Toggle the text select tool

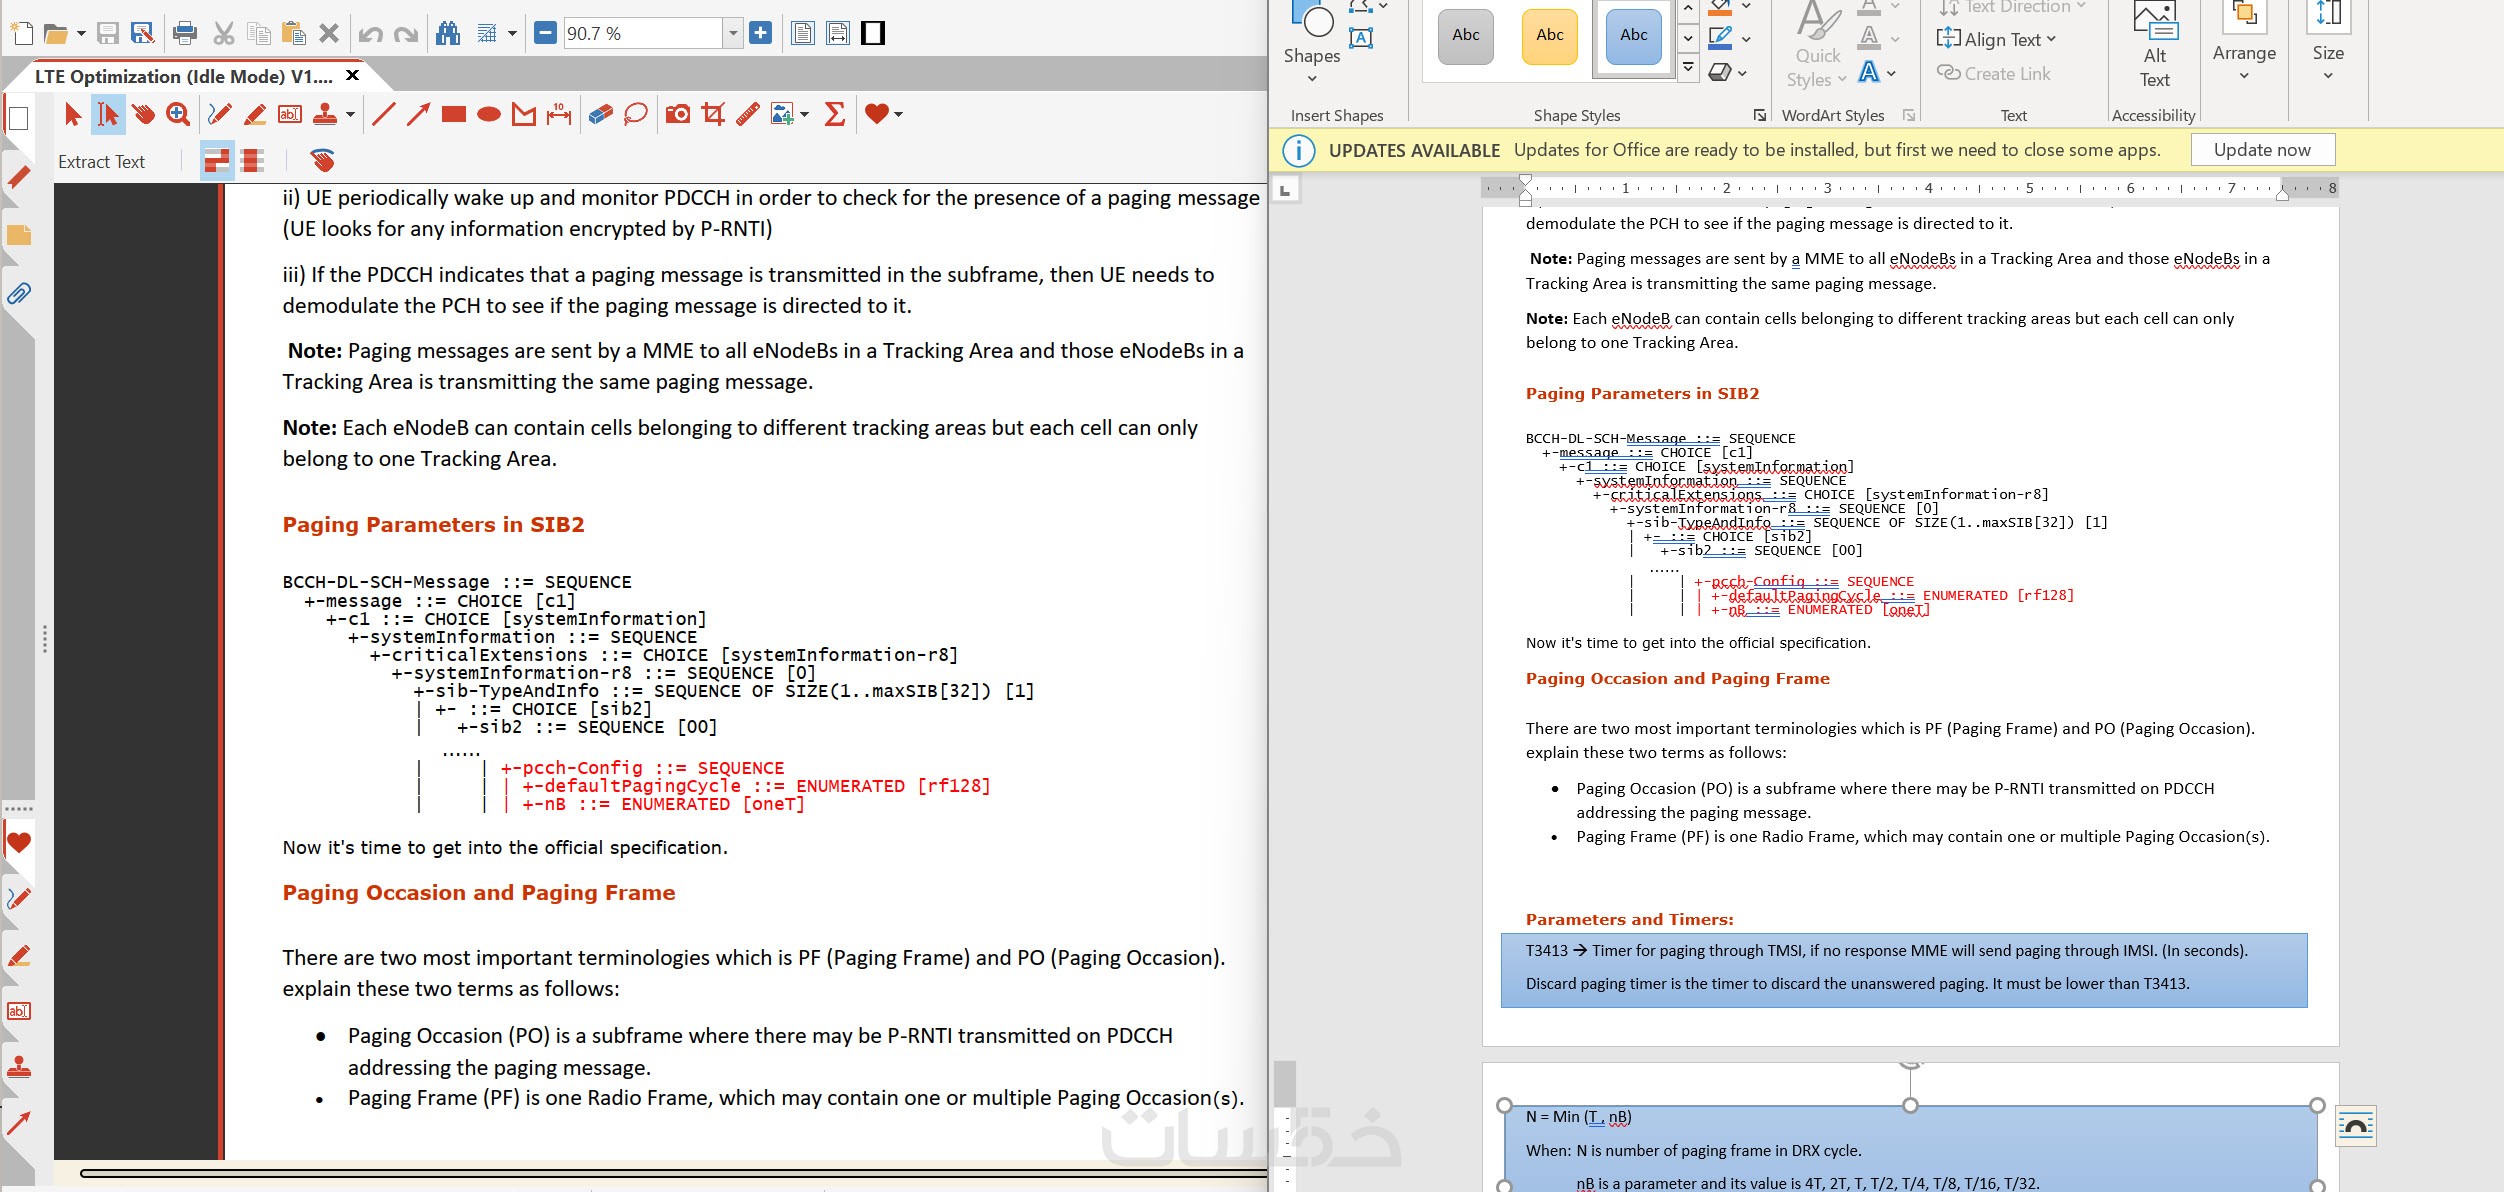[x=108, y=114]
